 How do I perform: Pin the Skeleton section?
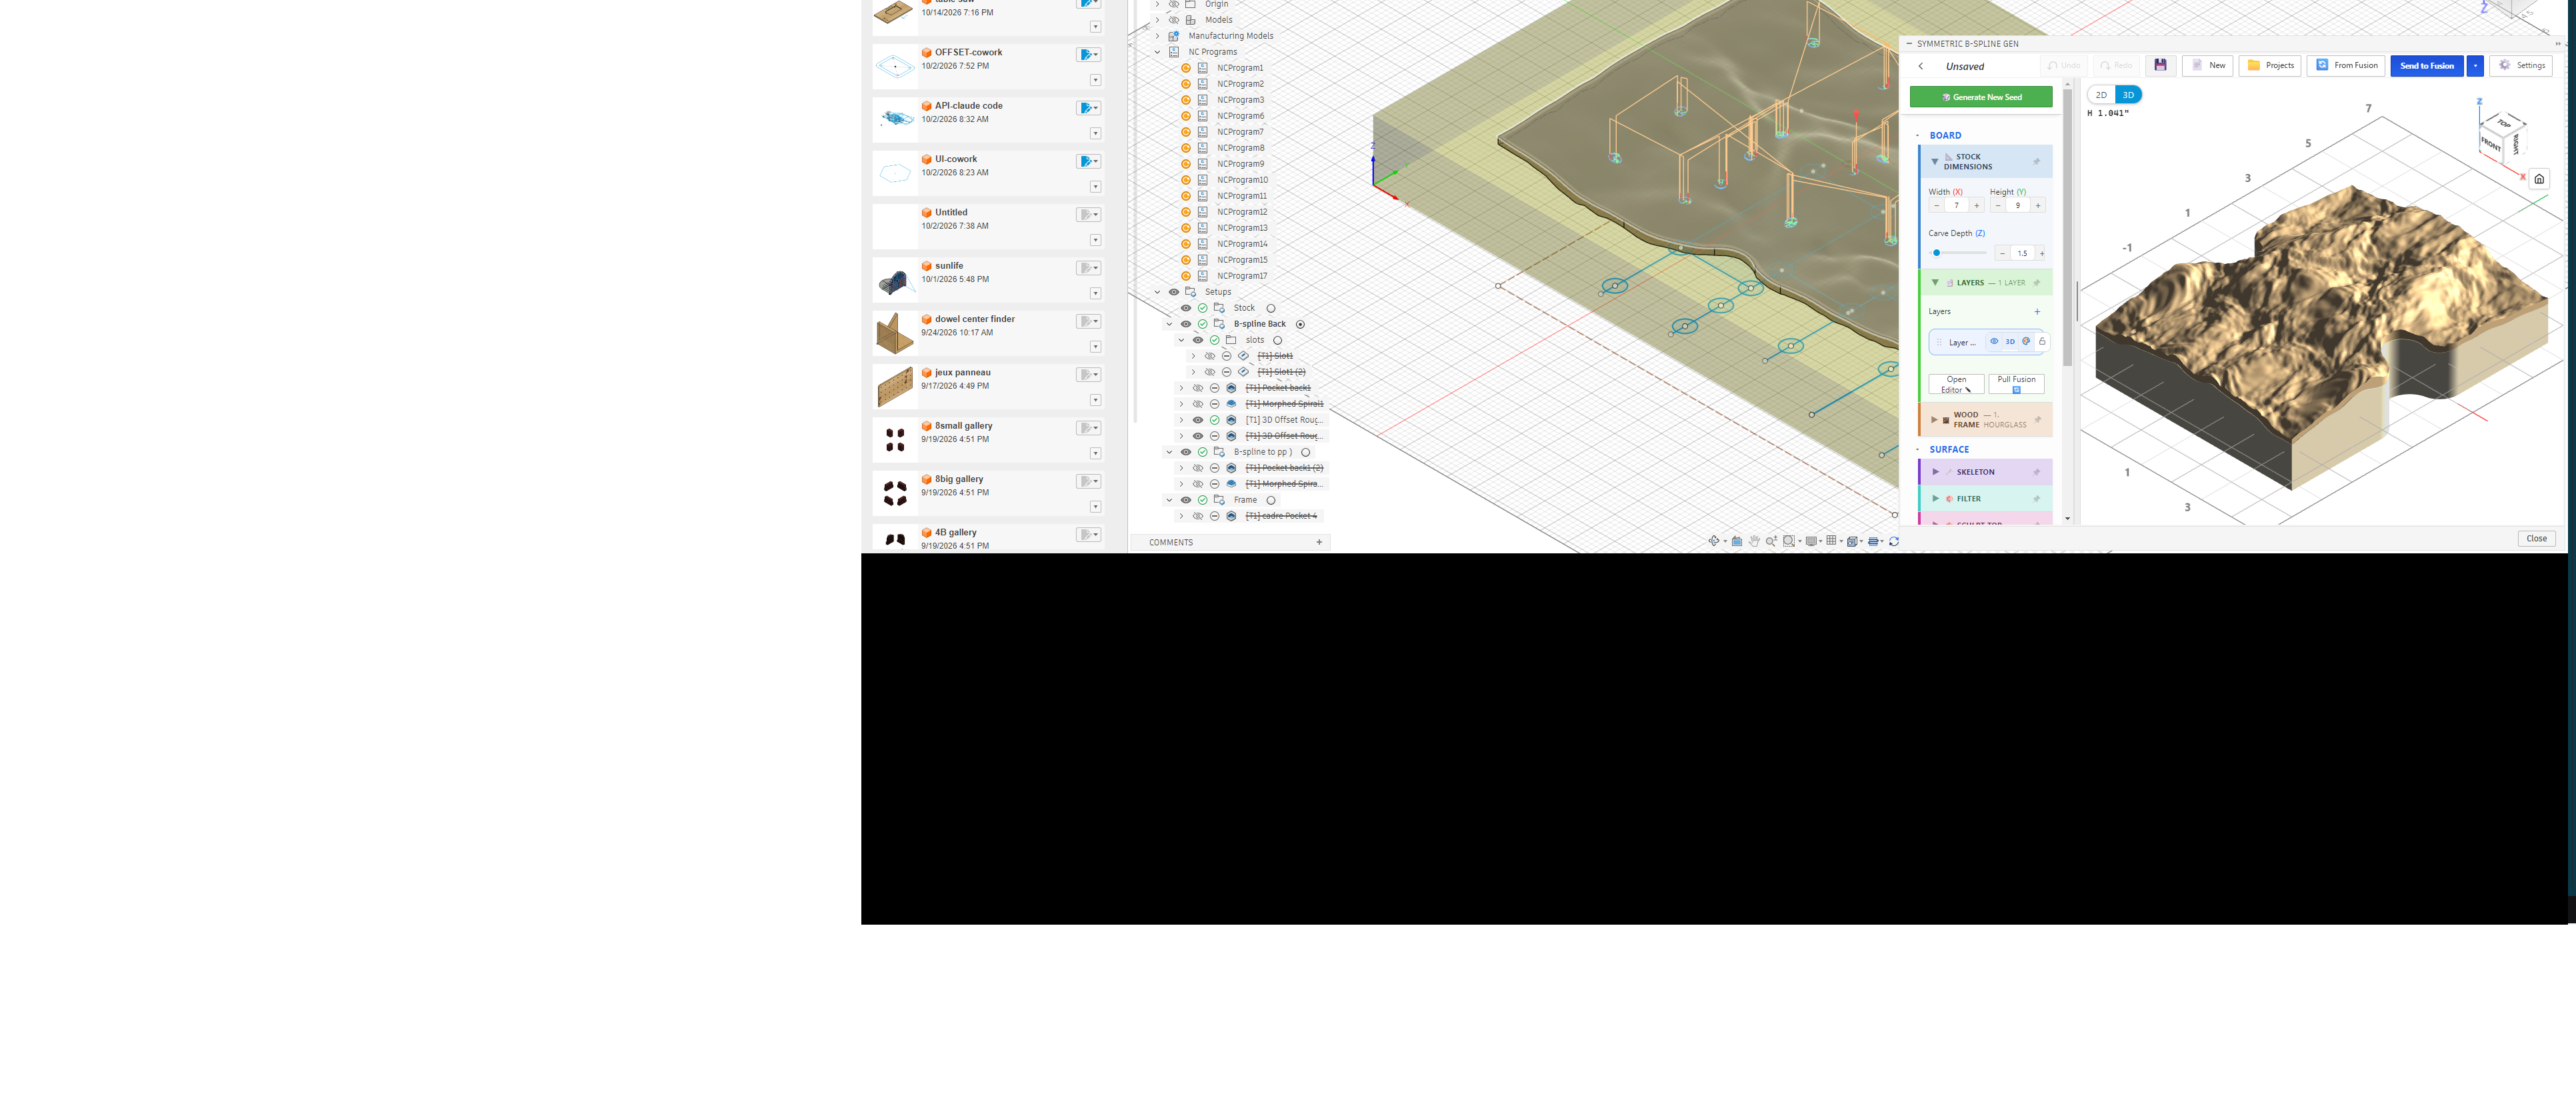tap(2036, 472)
